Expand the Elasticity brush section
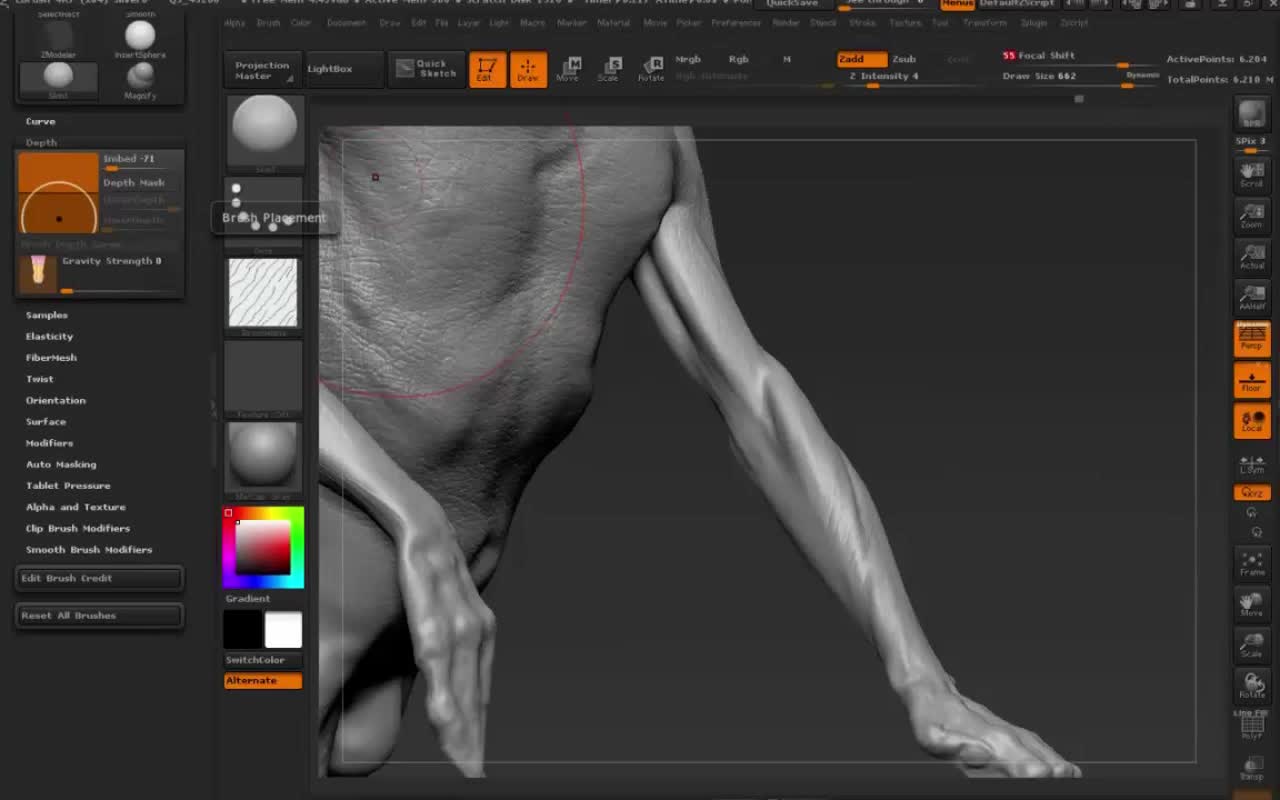 [49, 337]
